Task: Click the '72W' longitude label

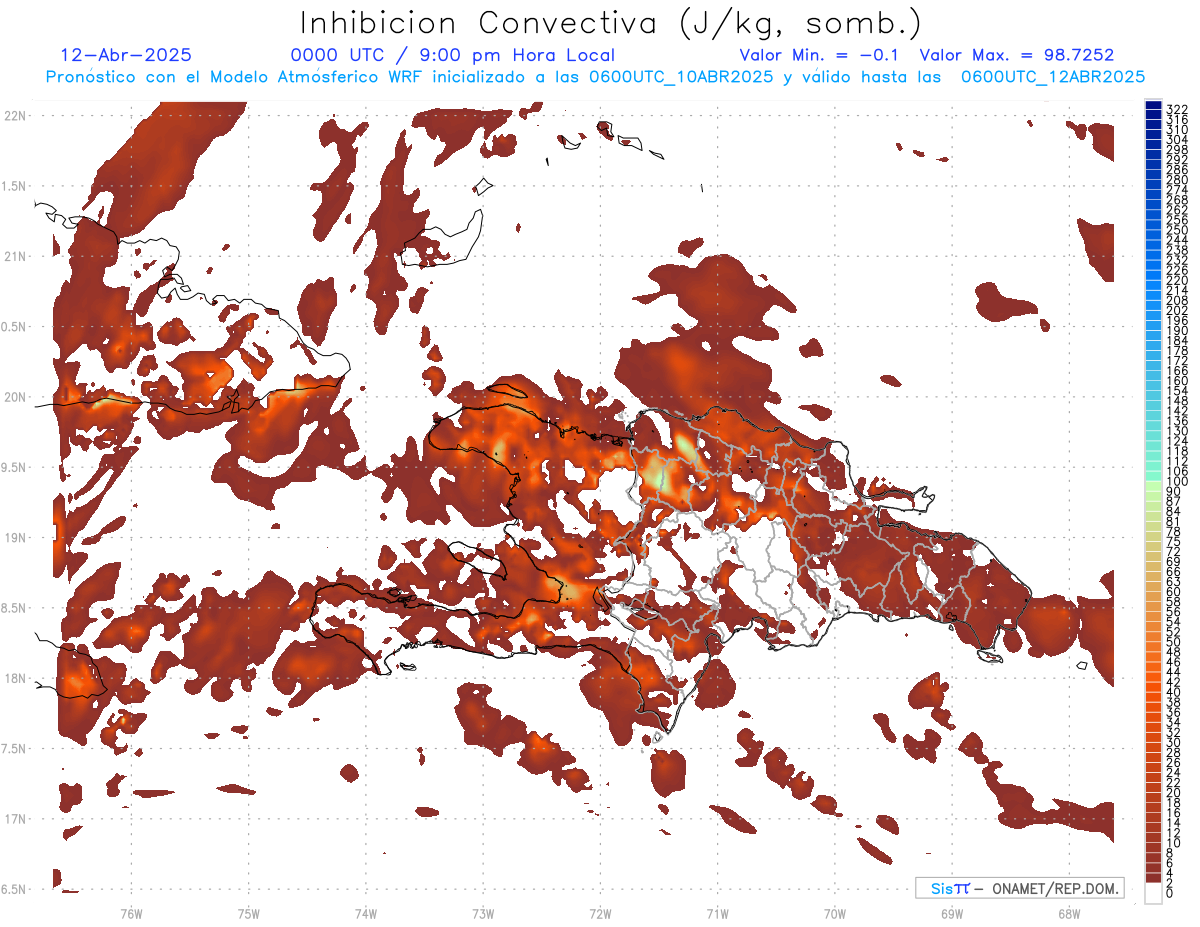Action: tap(600, 913)
